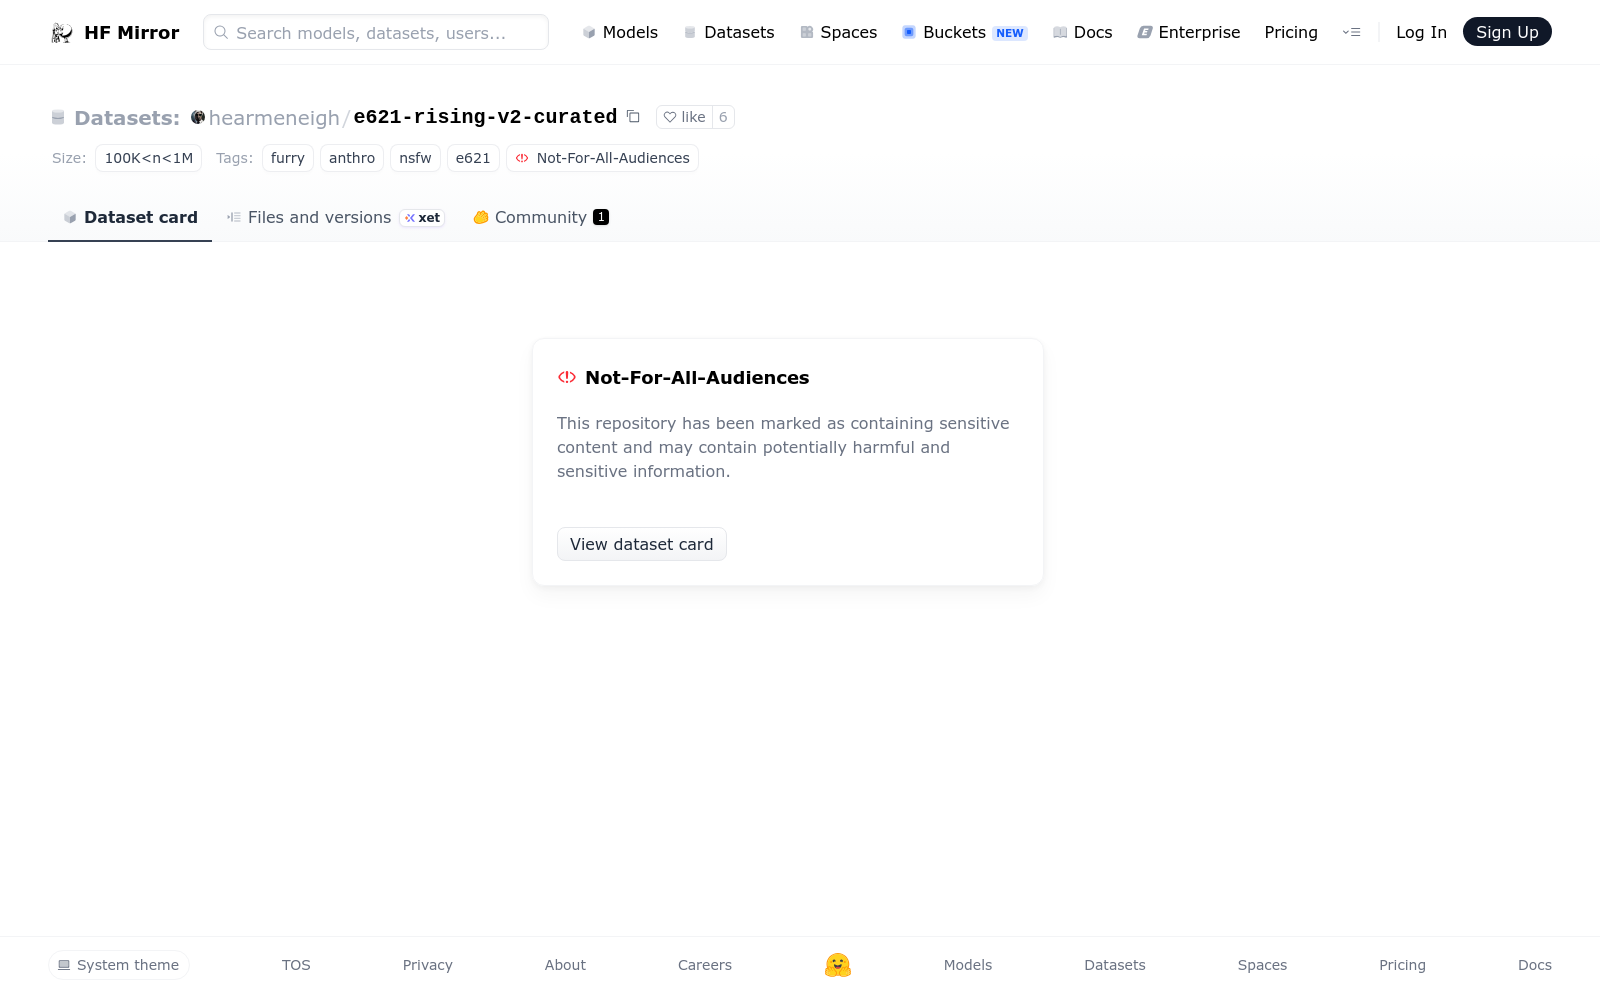This screenshot has height=1000, width=1600.
Task: Switch to Files and versions tab
Action: [x=335, y=217]
